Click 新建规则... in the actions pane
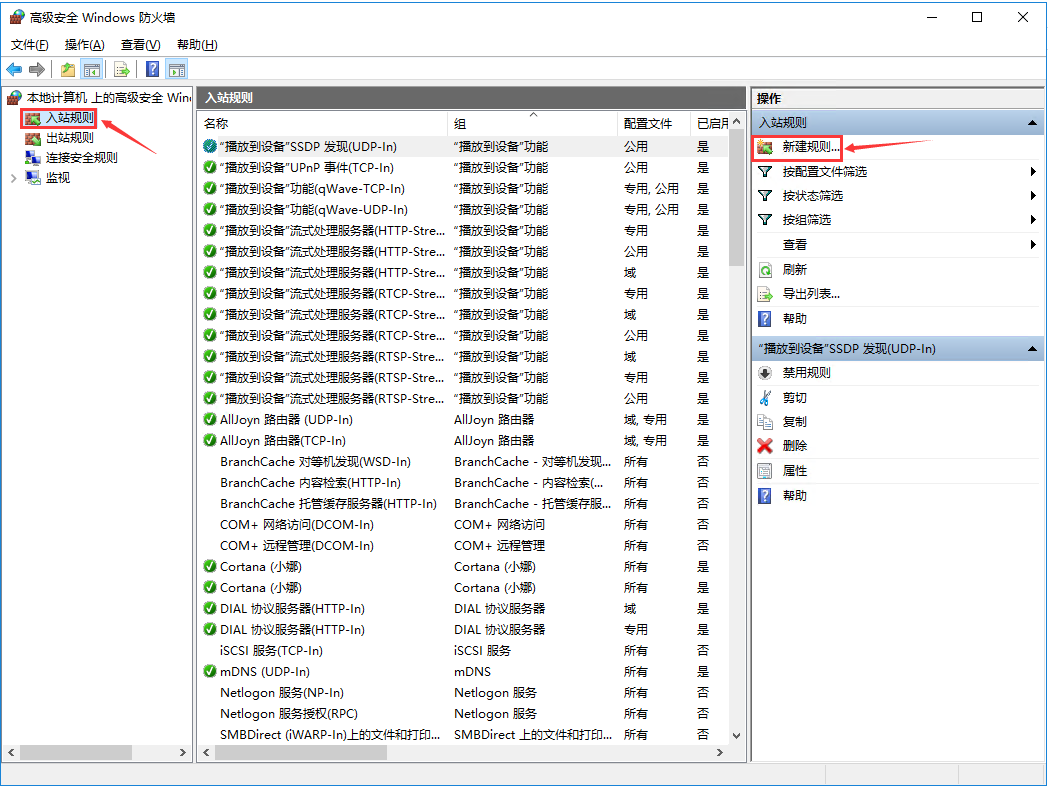The width and height of the screenshot is (1048, 788). point(811,147)
